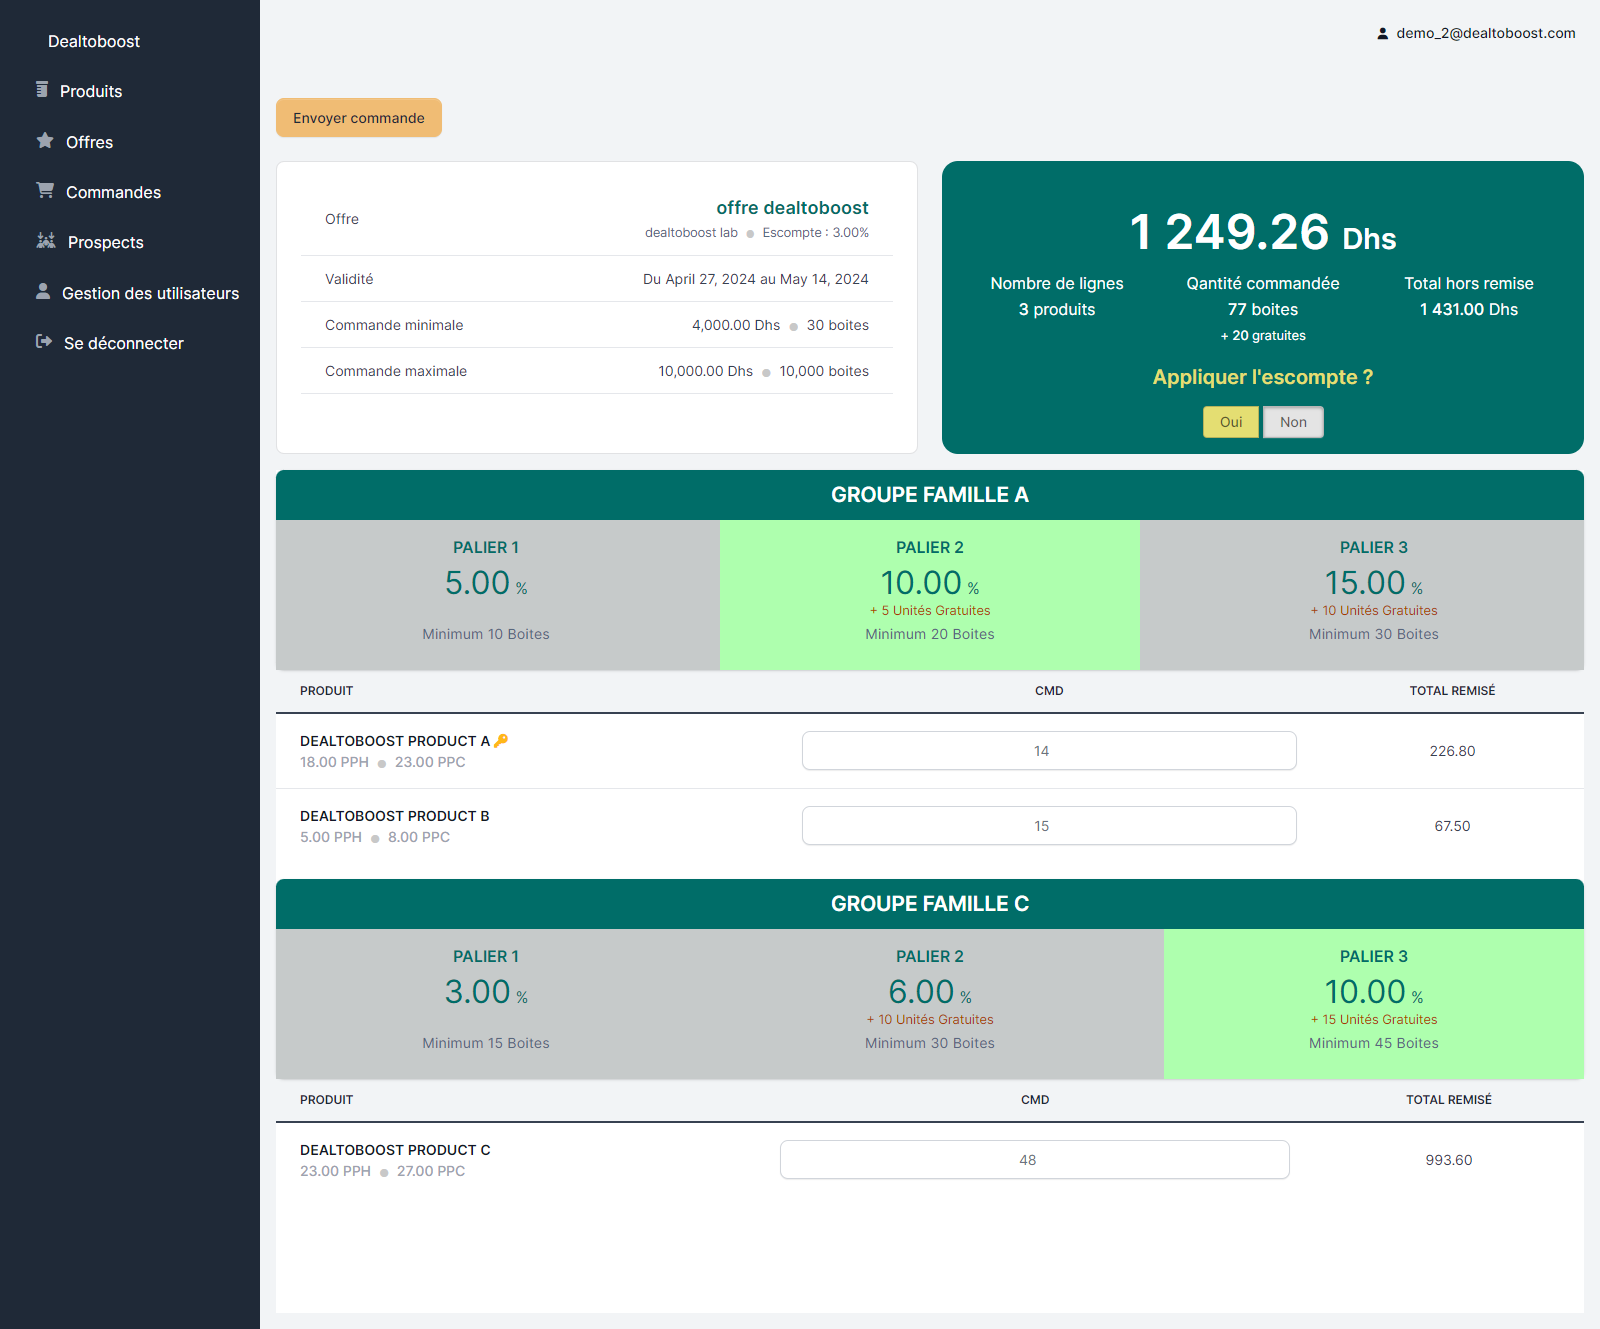Focus the quantity field for Product C
Screen dimensions: 1600x1329
[x=1035, y=1160]
